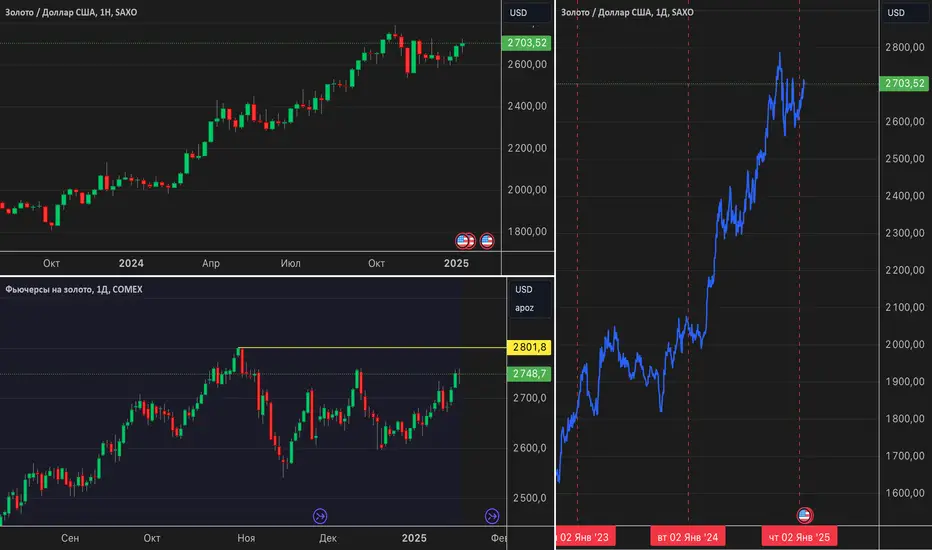Click the 'Золото / Доллар США, 1Д, SAXO' title
The image size is (932, 550).
pos(627,12)
